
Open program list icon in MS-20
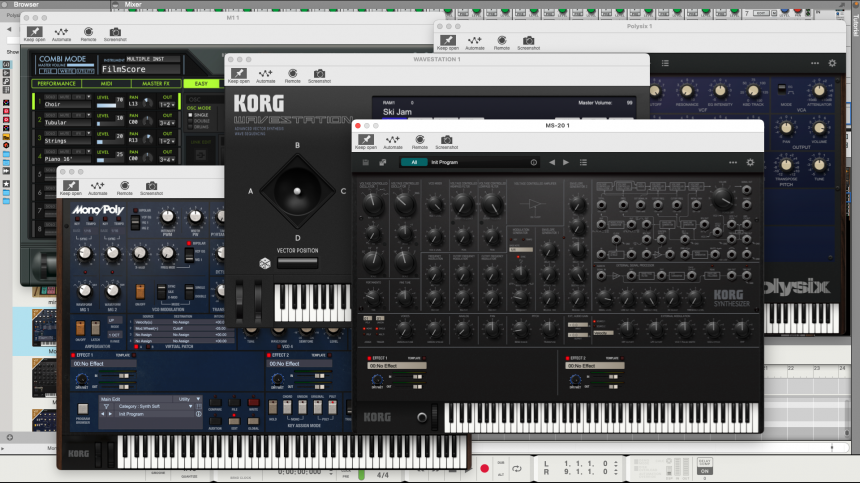(583, 162)
